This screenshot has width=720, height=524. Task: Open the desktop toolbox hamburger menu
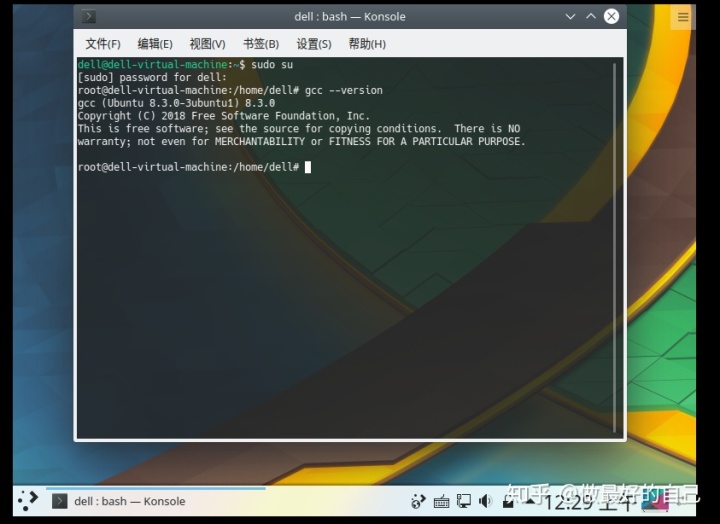(683, 17)
